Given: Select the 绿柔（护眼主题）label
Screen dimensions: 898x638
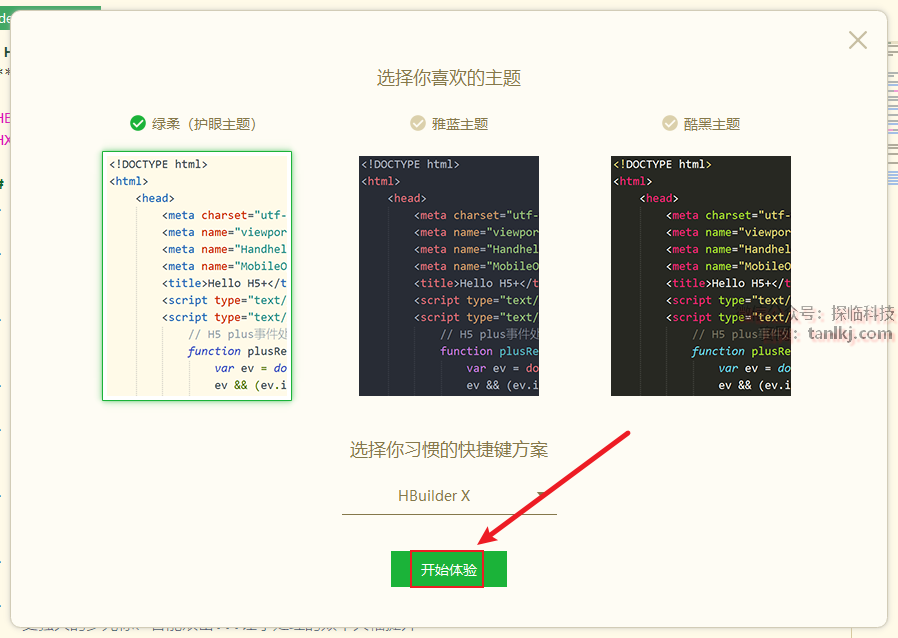Looking at the screenshot, I should (204, 124).
